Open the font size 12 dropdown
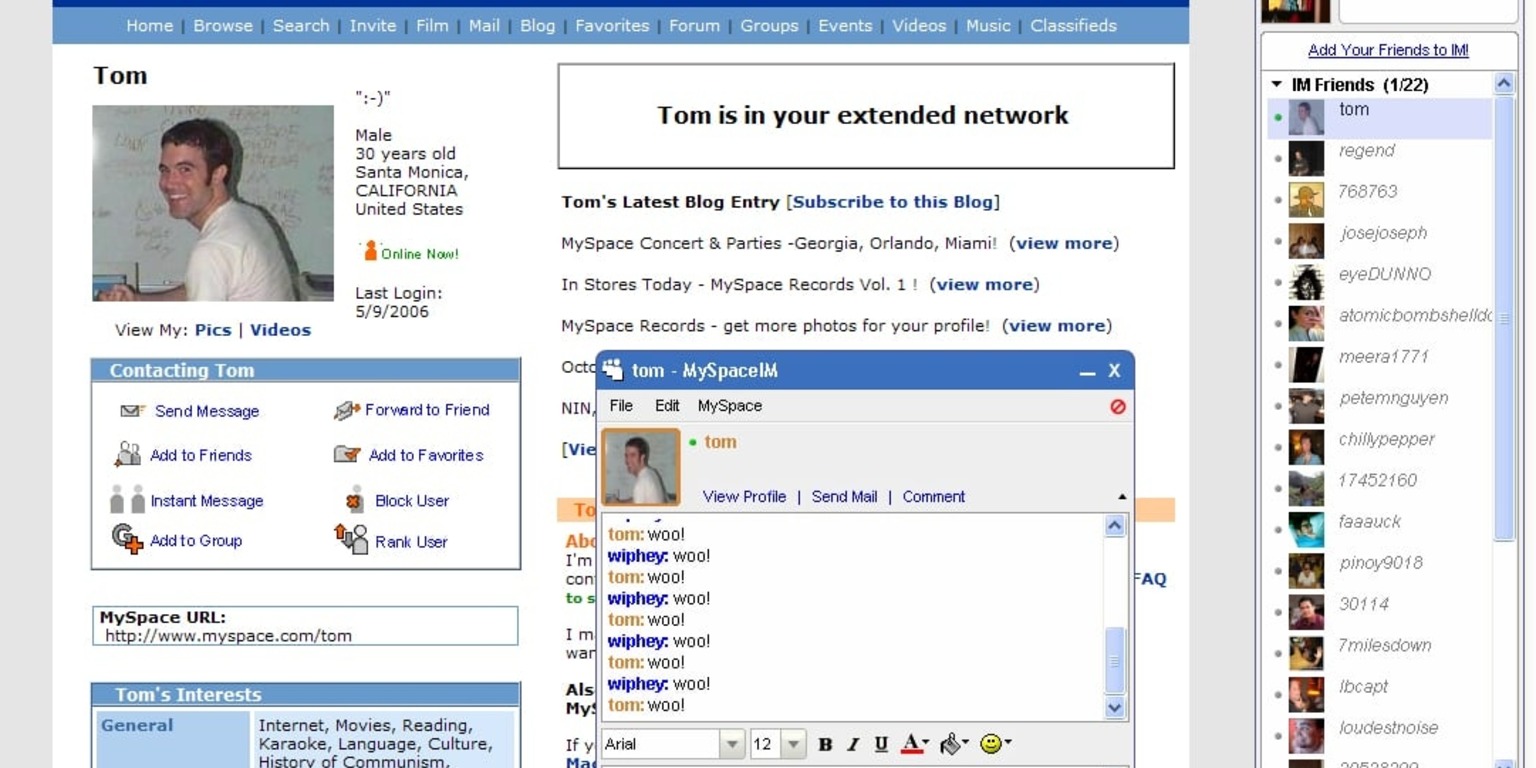Image resolution: width=1536 pixels, height=768 pixels. [x=794, y=744]
